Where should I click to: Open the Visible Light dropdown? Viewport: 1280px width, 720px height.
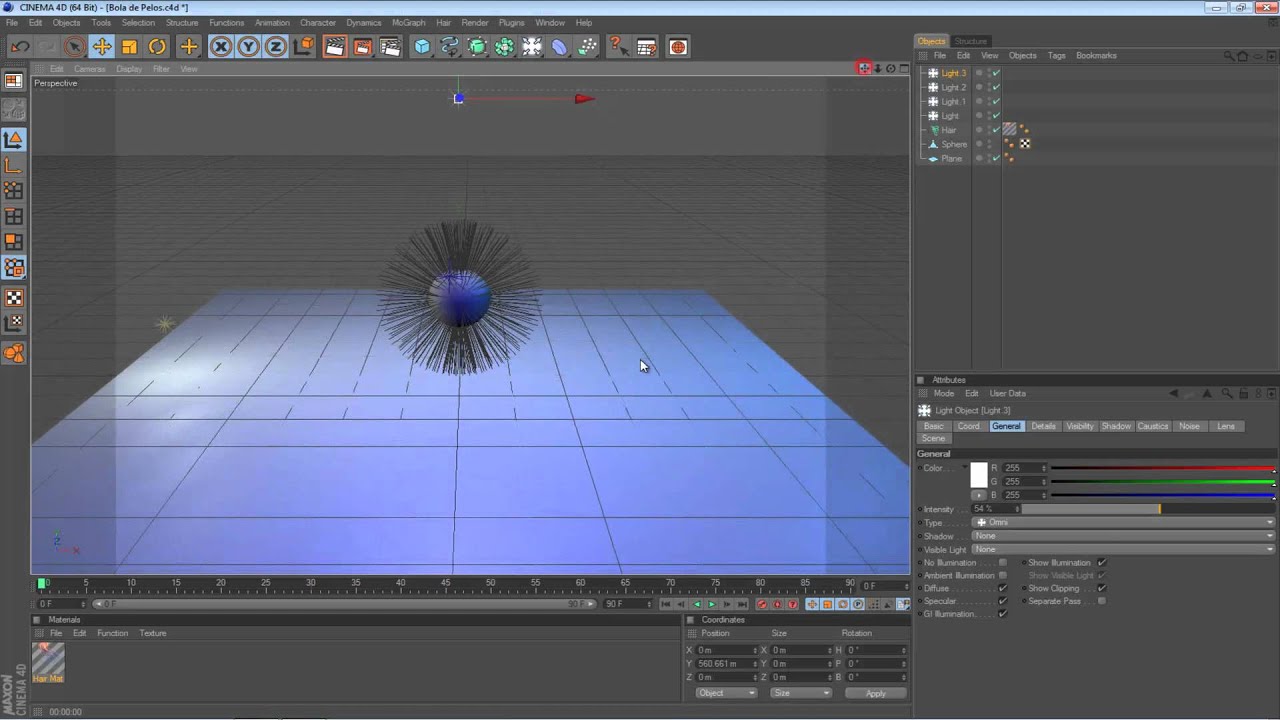click(1124, 549)
